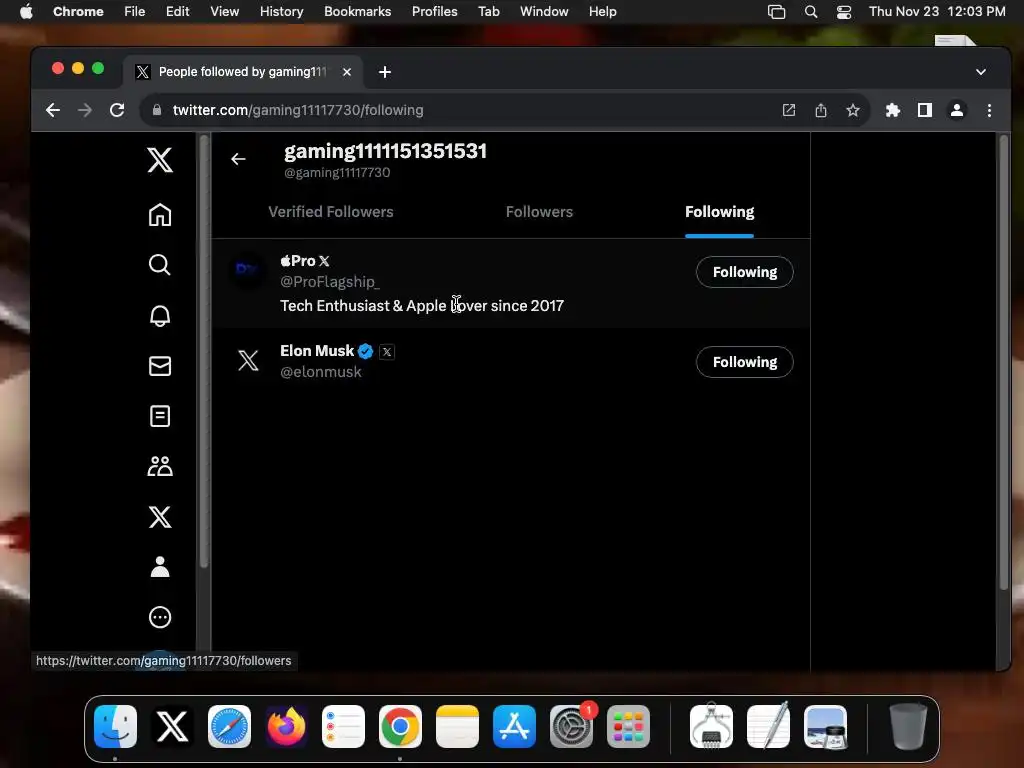Open Premium X icon in sidebar
The height and width of the screenshot is (768, 1024).
pyautogui.click(x=160, y=517)
